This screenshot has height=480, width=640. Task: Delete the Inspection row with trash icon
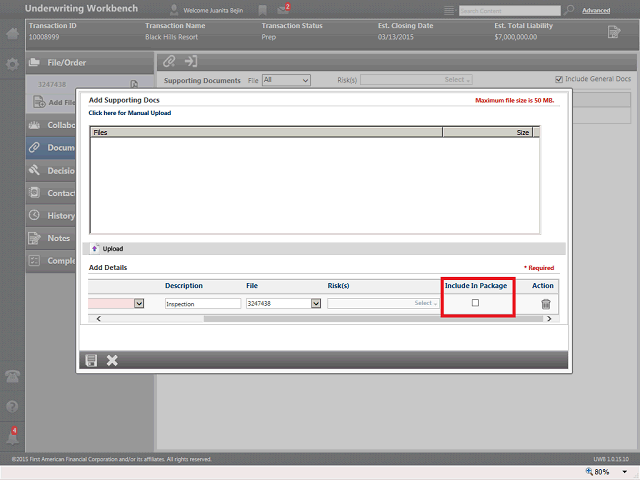point(546,304)
